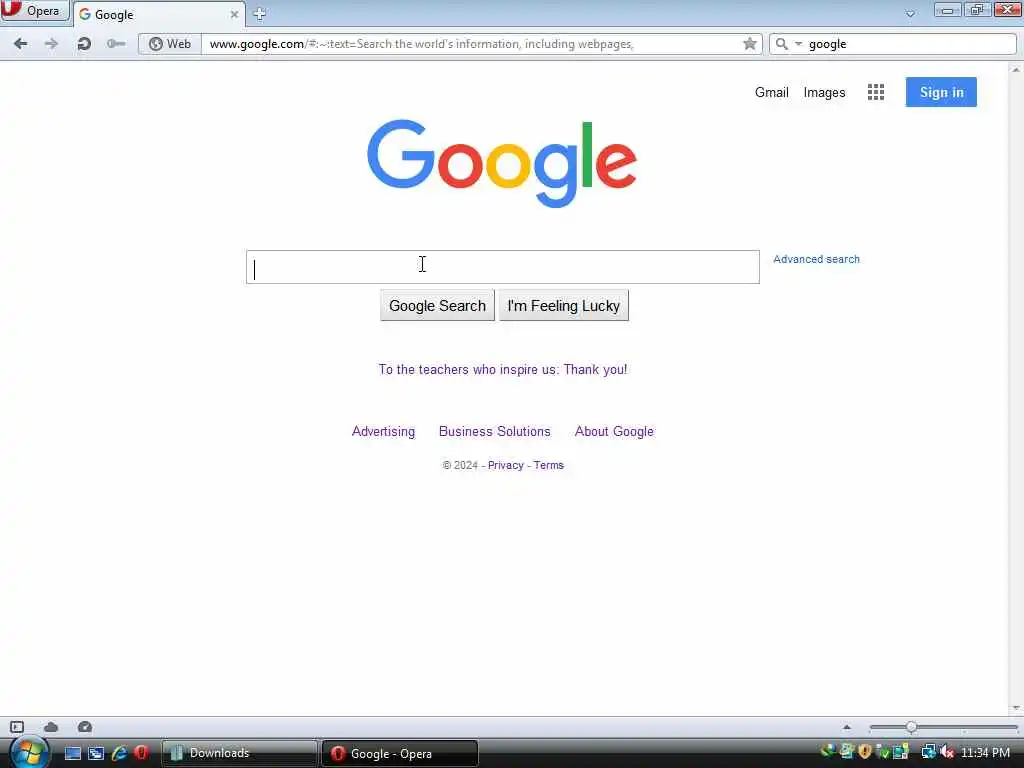
Task: Select Google - Opera taskbar button
Action: point(400,753)
